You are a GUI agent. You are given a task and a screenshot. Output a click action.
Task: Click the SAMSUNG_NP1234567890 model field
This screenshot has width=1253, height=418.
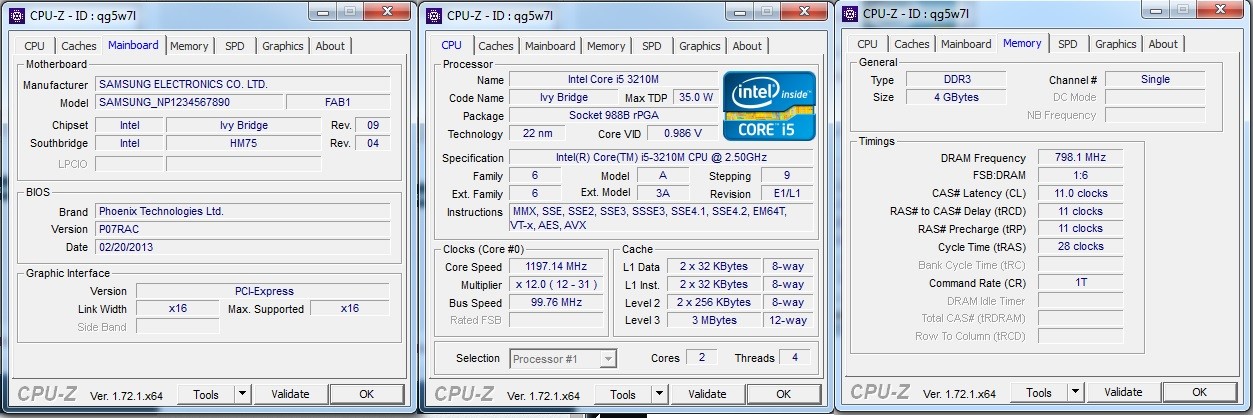(x=188, y=102)
